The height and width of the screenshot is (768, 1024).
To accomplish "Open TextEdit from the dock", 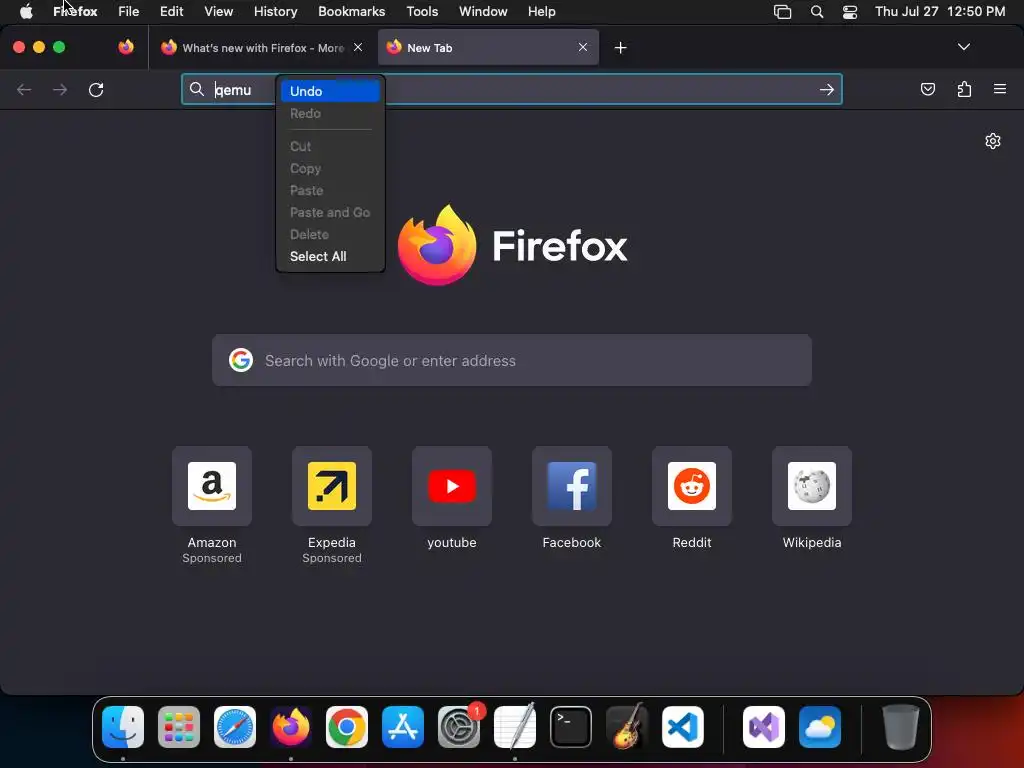I will (515, 727).
